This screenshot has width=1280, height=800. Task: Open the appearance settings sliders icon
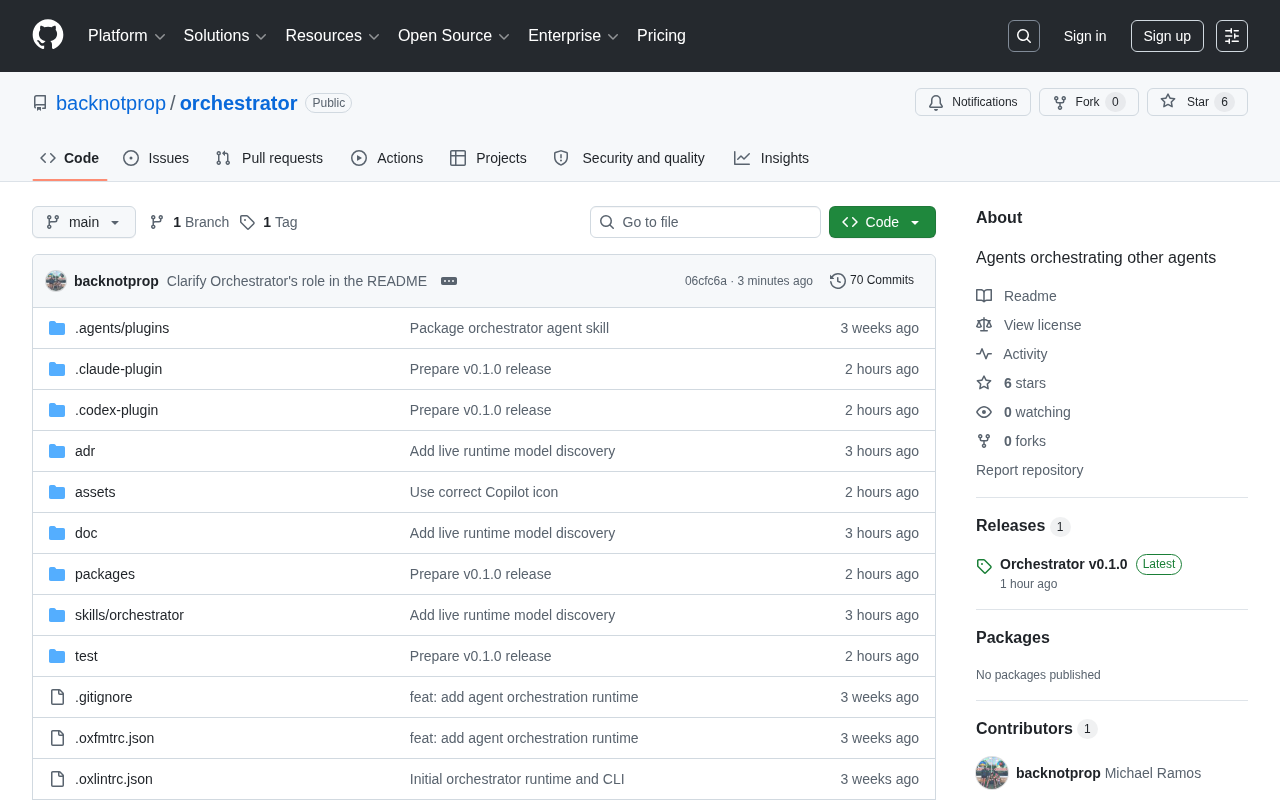pos(1232,36)
